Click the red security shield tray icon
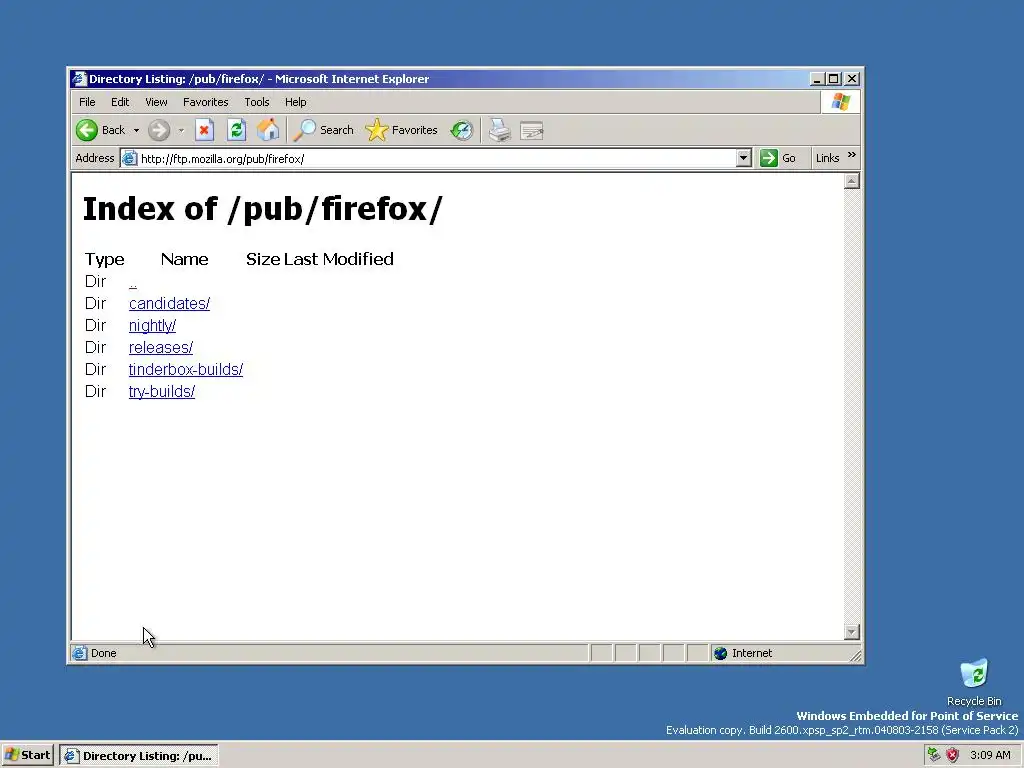The width and height of the screenshot is (1024, 768). [x=953, y=755]
